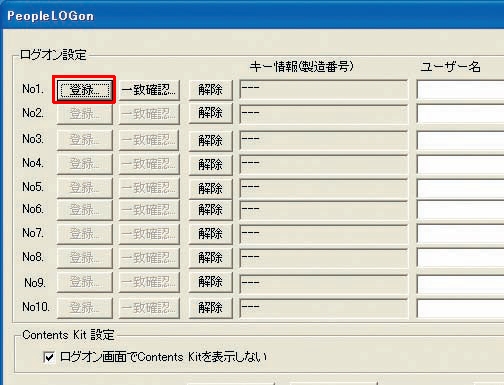
Task: Click the disabled No10 登録 button
Action: [84, 308]
